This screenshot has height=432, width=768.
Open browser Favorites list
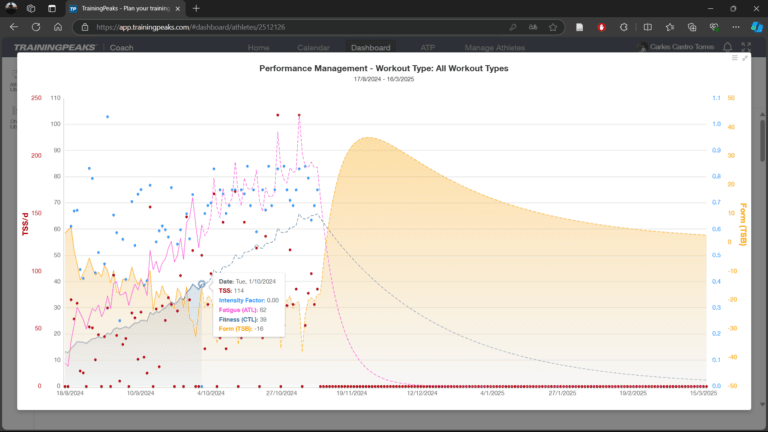click(x=670, y=27)
